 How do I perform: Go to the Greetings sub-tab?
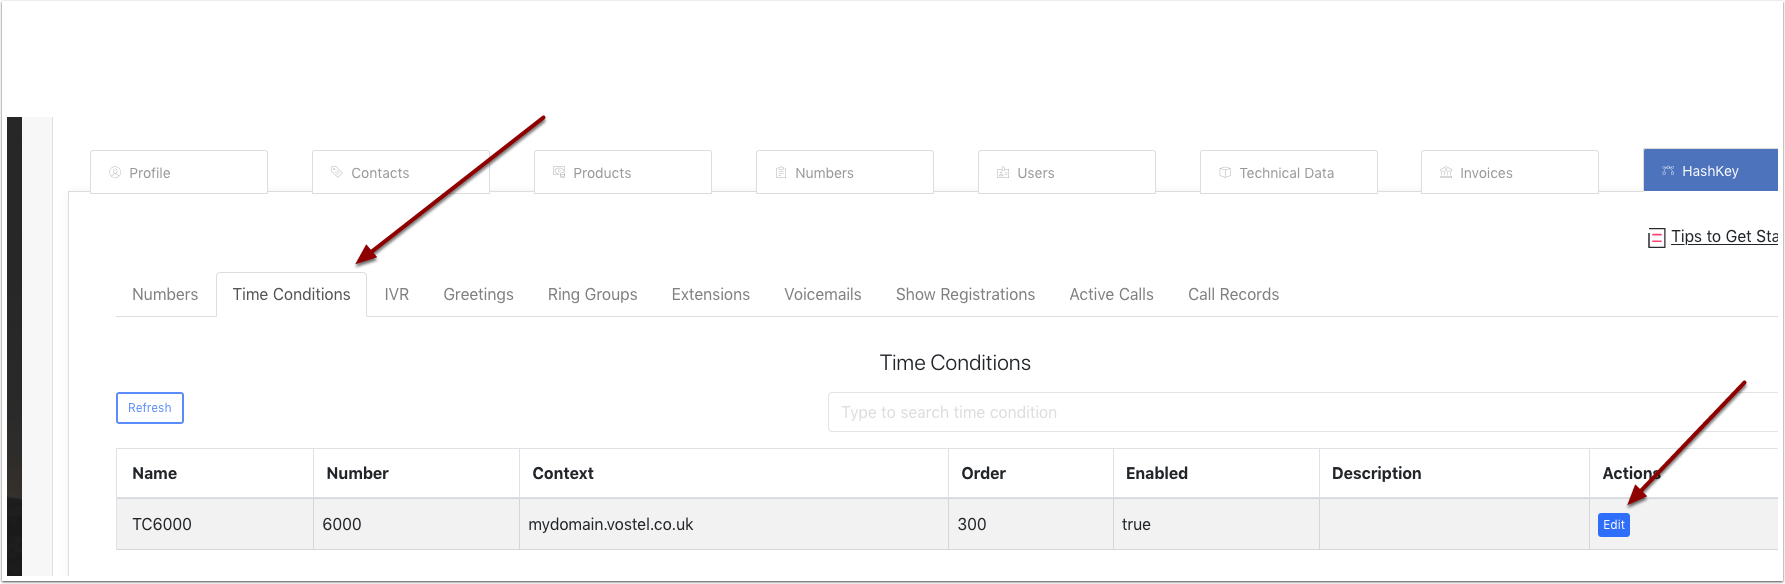coord(478,294)
